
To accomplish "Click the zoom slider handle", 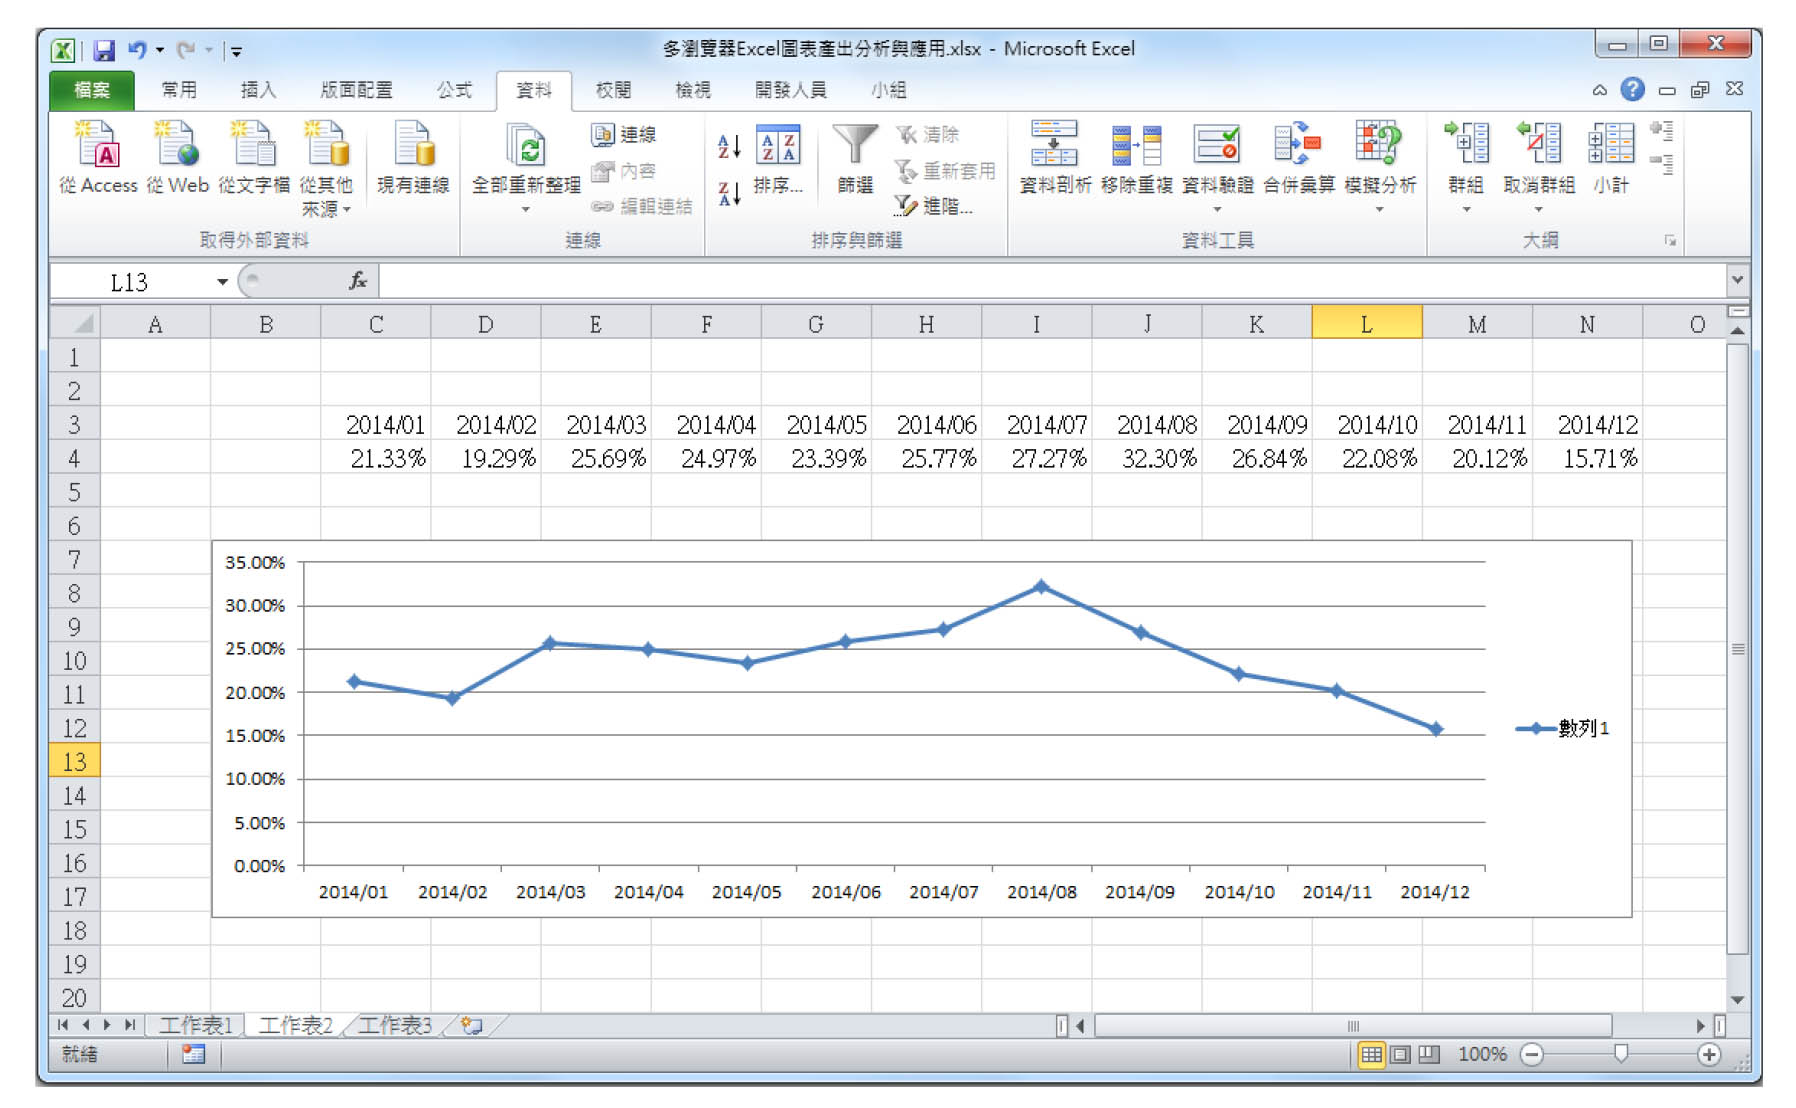I will click(1620, 1054).
